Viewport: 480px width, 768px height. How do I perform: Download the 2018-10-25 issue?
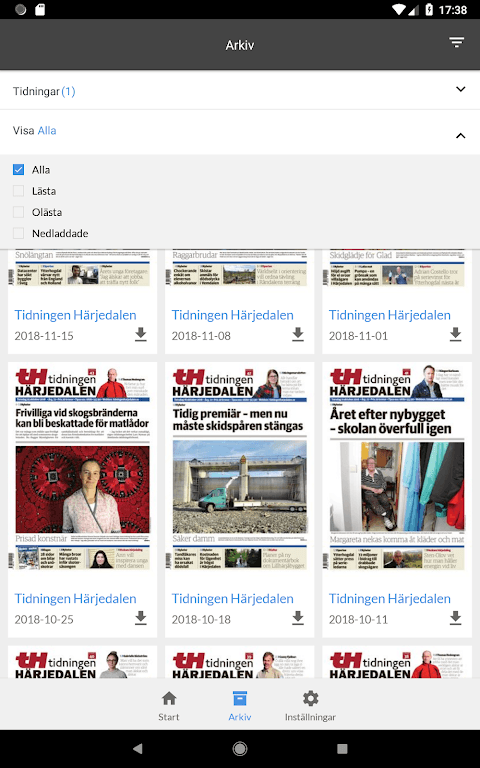(x=141, y=618)
